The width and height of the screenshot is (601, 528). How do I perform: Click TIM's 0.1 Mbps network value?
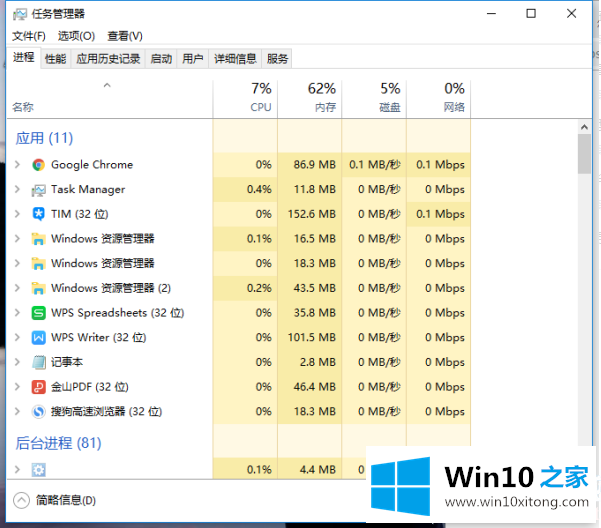[x=440, y=214]
